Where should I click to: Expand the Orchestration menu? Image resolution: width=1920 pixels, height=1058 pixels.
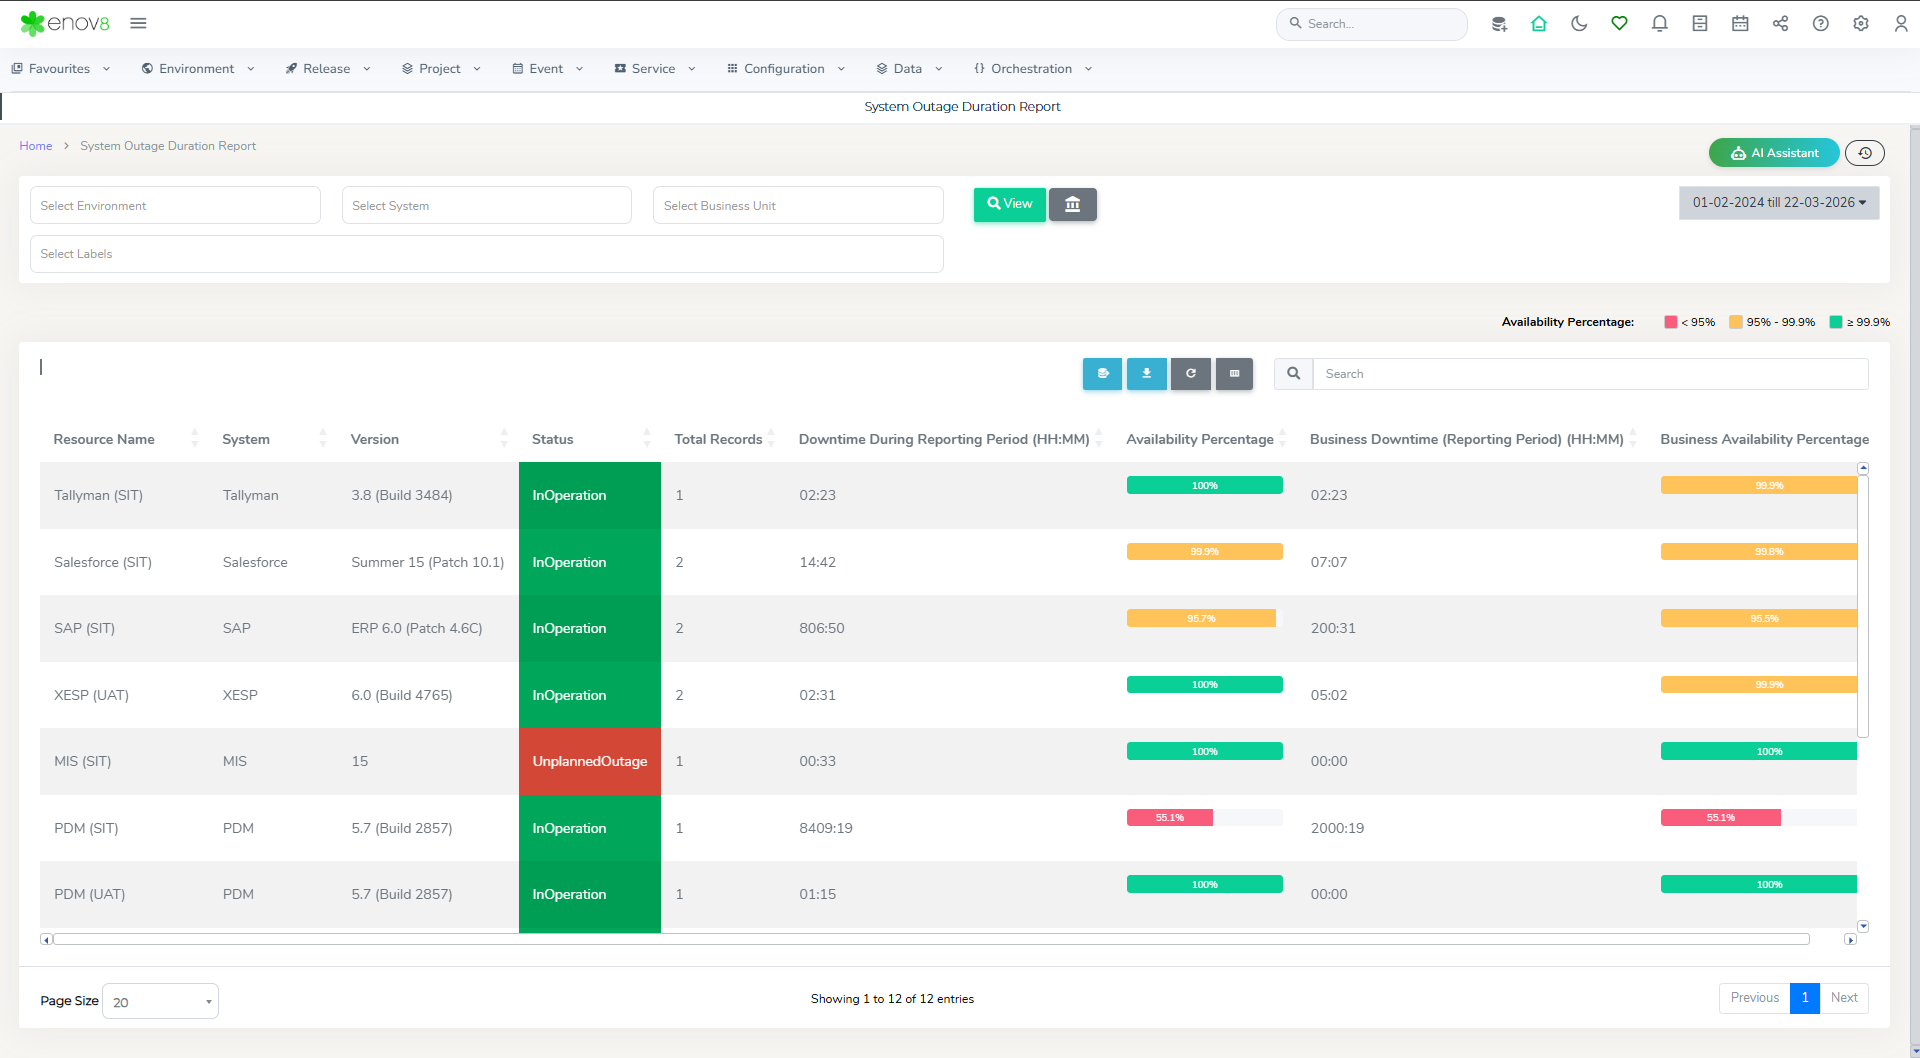coord(1032,69)
